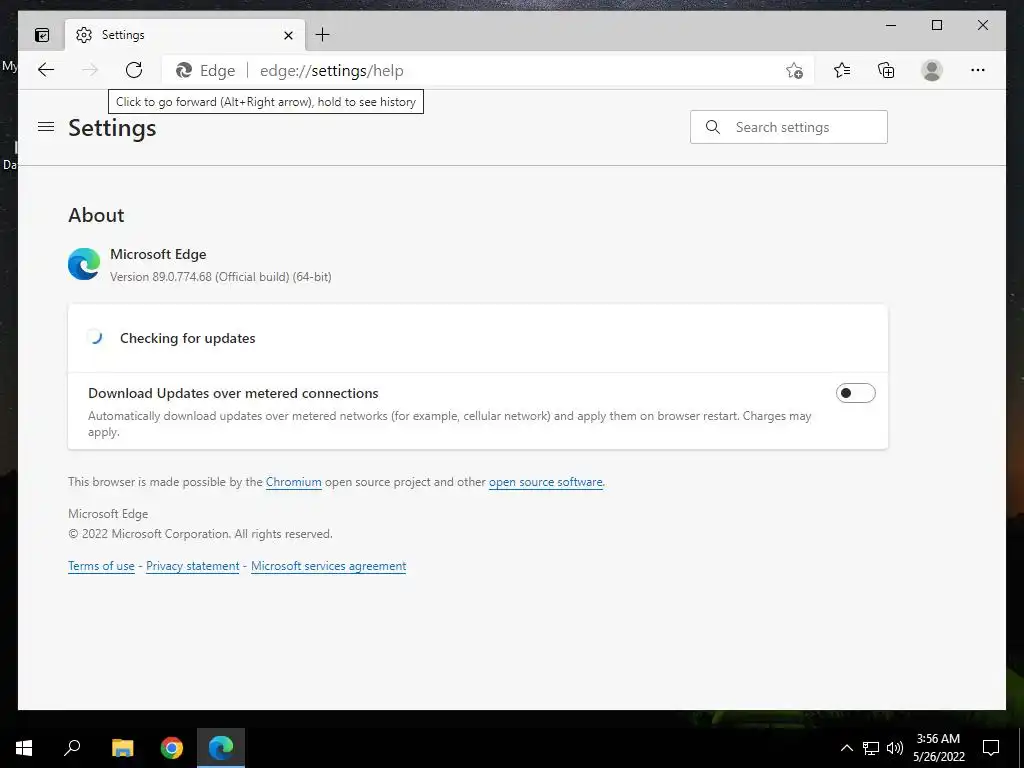Viewport: 1024px width, 768px height.
Task: Click the Version 89.0.774.68 text
Action: 221,277
